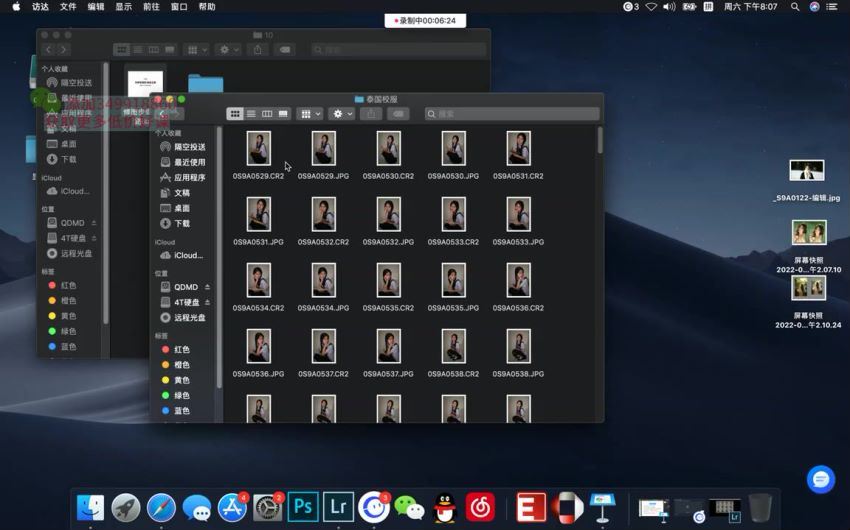Click file name 0S9A0535.JPG
Viewport: 850px width, 530px height.
[453, 308]
